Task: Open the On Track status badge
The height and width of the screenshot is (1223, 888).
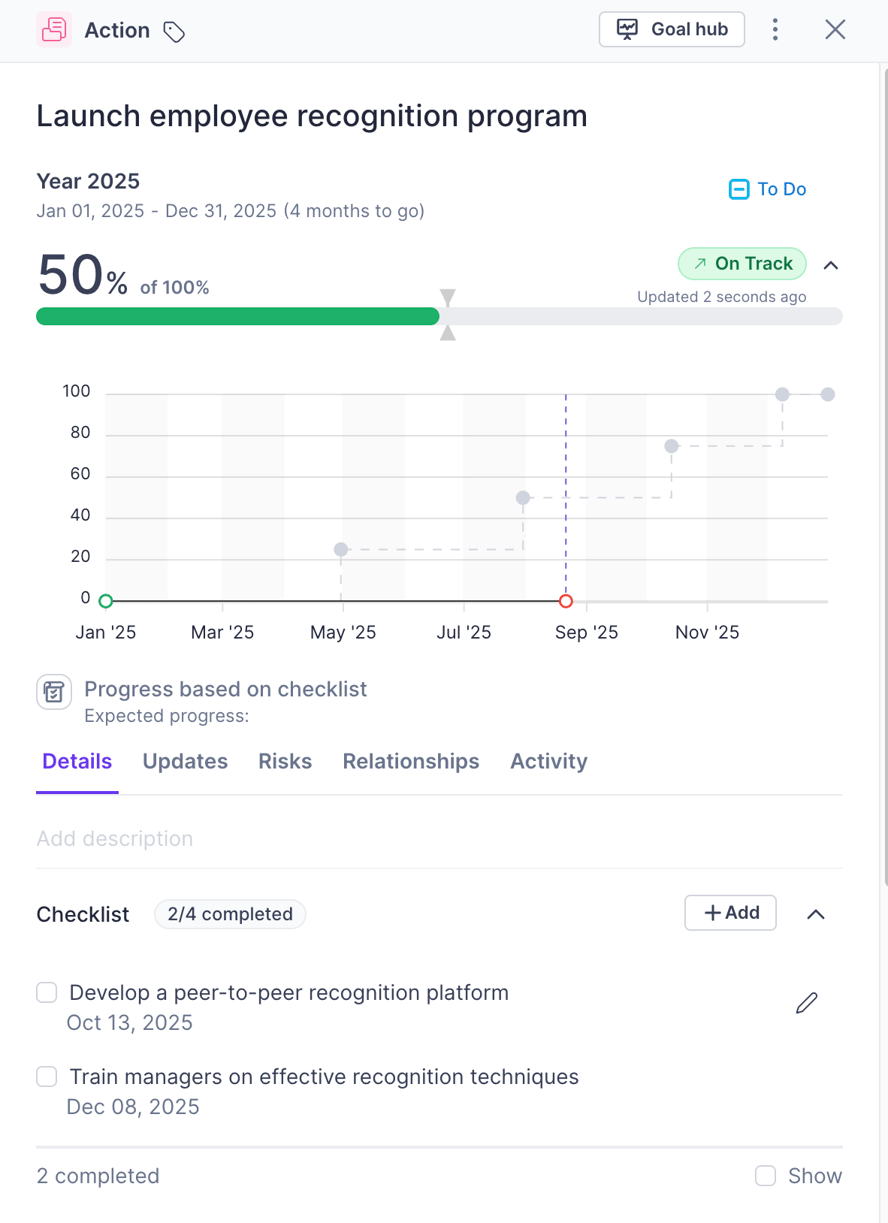Action: tap(742, 264)
